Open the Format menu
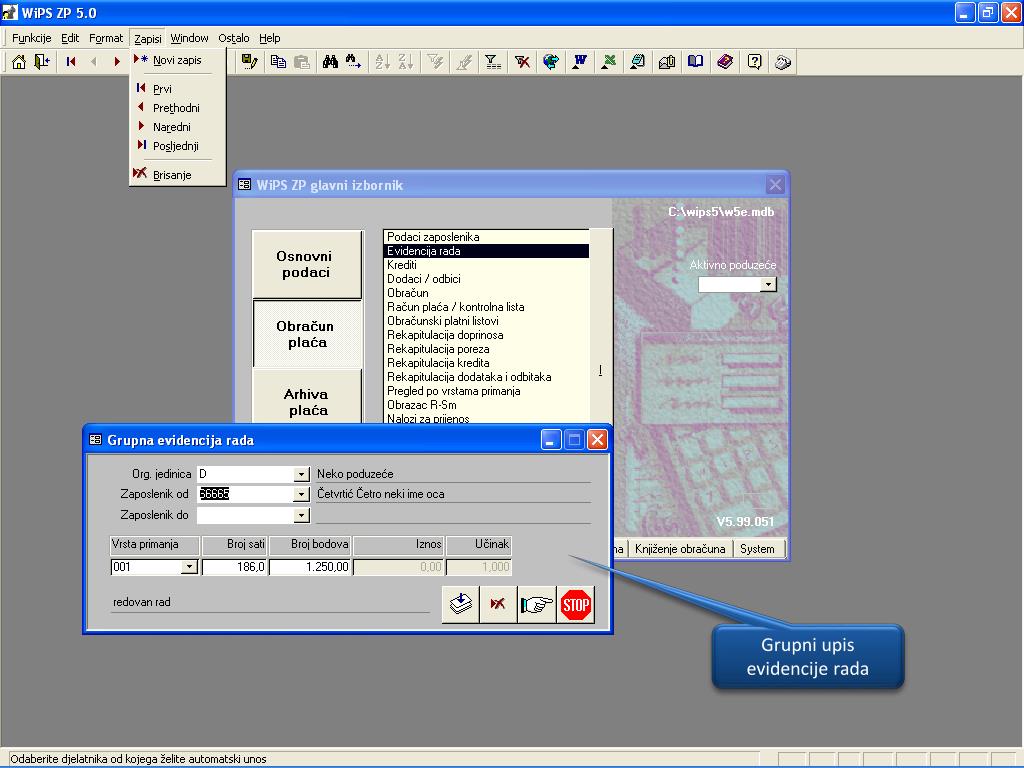Screen dimensions: 1024x768 [106, 38]
